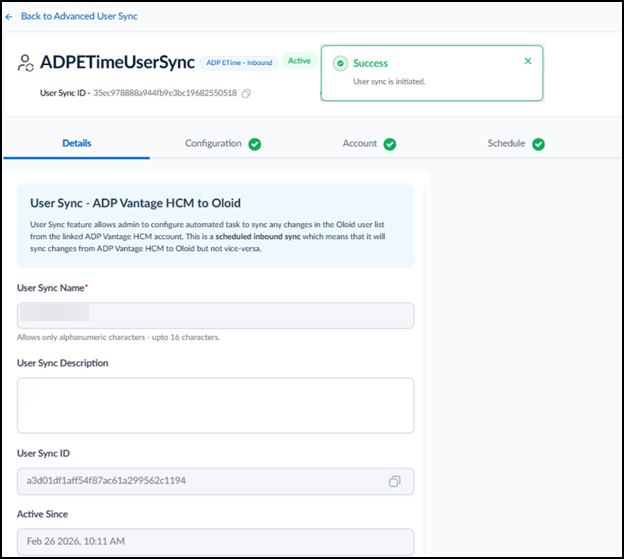The image size is (624, 559).
Task: Click the back arrow icon
Action: [9, 17]
